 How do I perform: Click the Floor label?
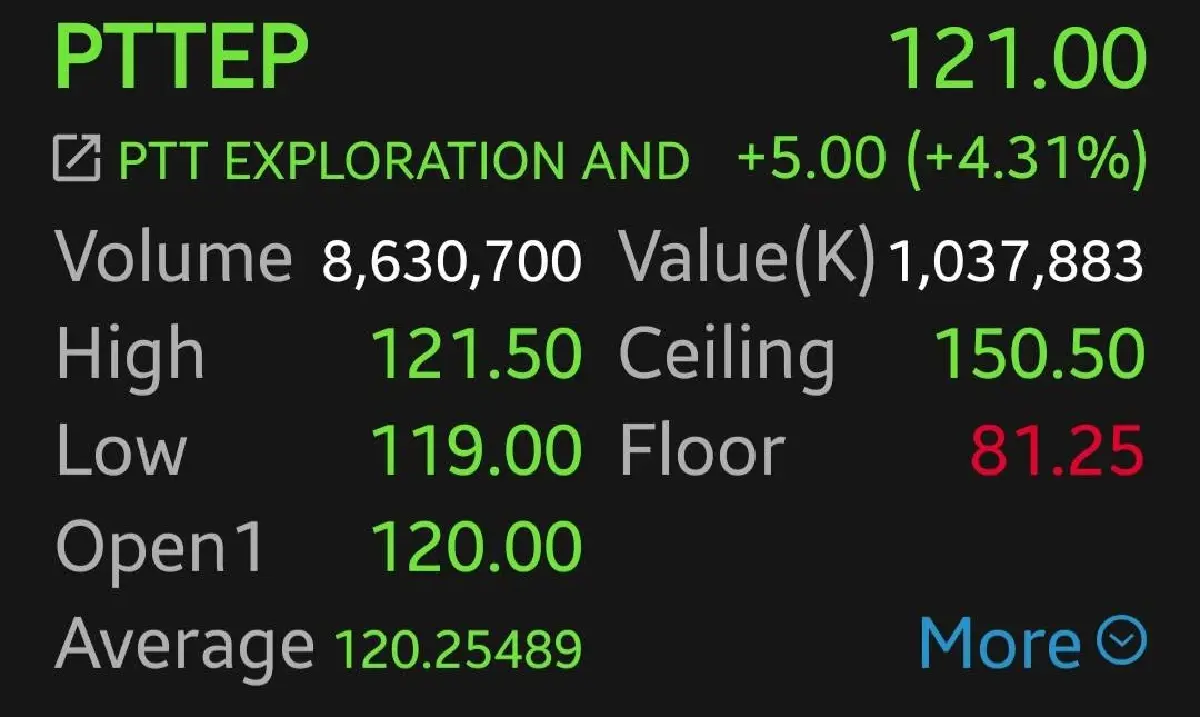[700, 449]
